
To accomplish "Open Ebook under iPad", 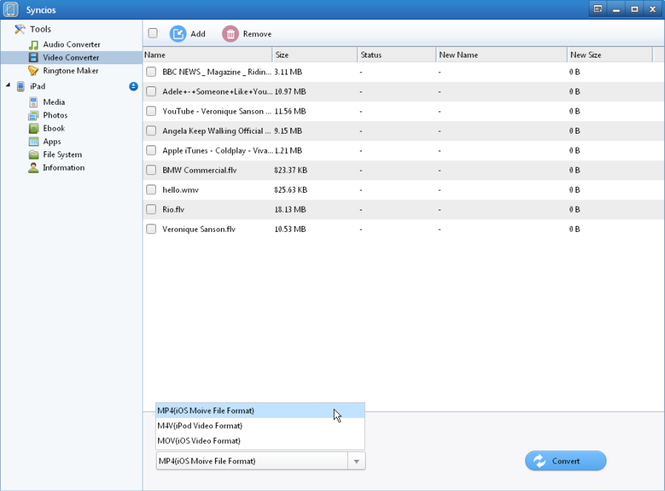I will (x=54, y=128).
